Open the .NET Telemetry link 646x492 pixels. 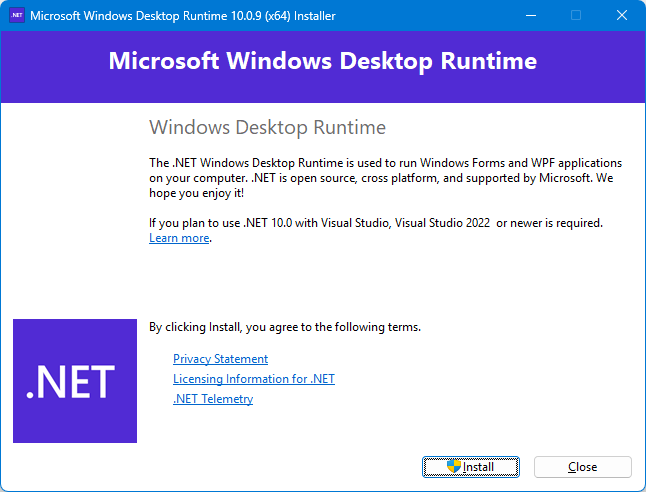pos(213,399)
